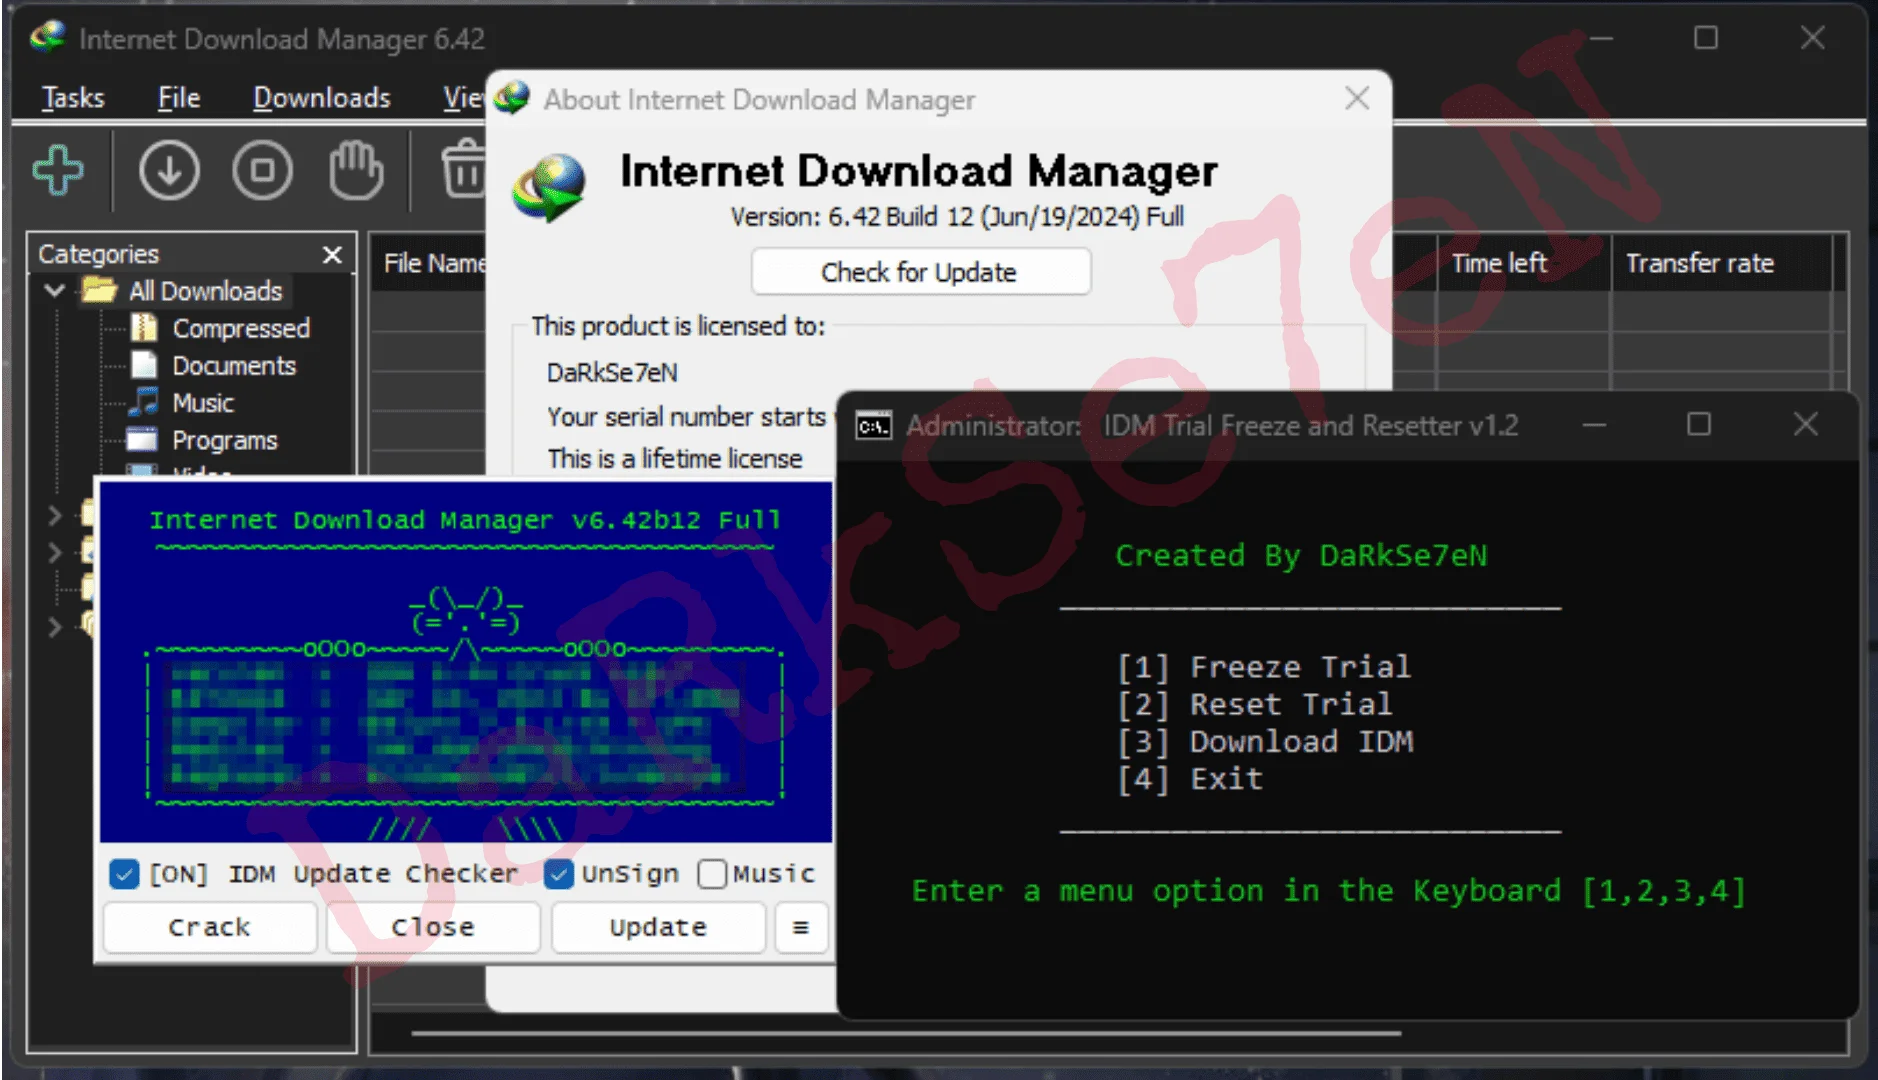Click the '[1] Freeze Trial' console option

[x=1264, y=667]
